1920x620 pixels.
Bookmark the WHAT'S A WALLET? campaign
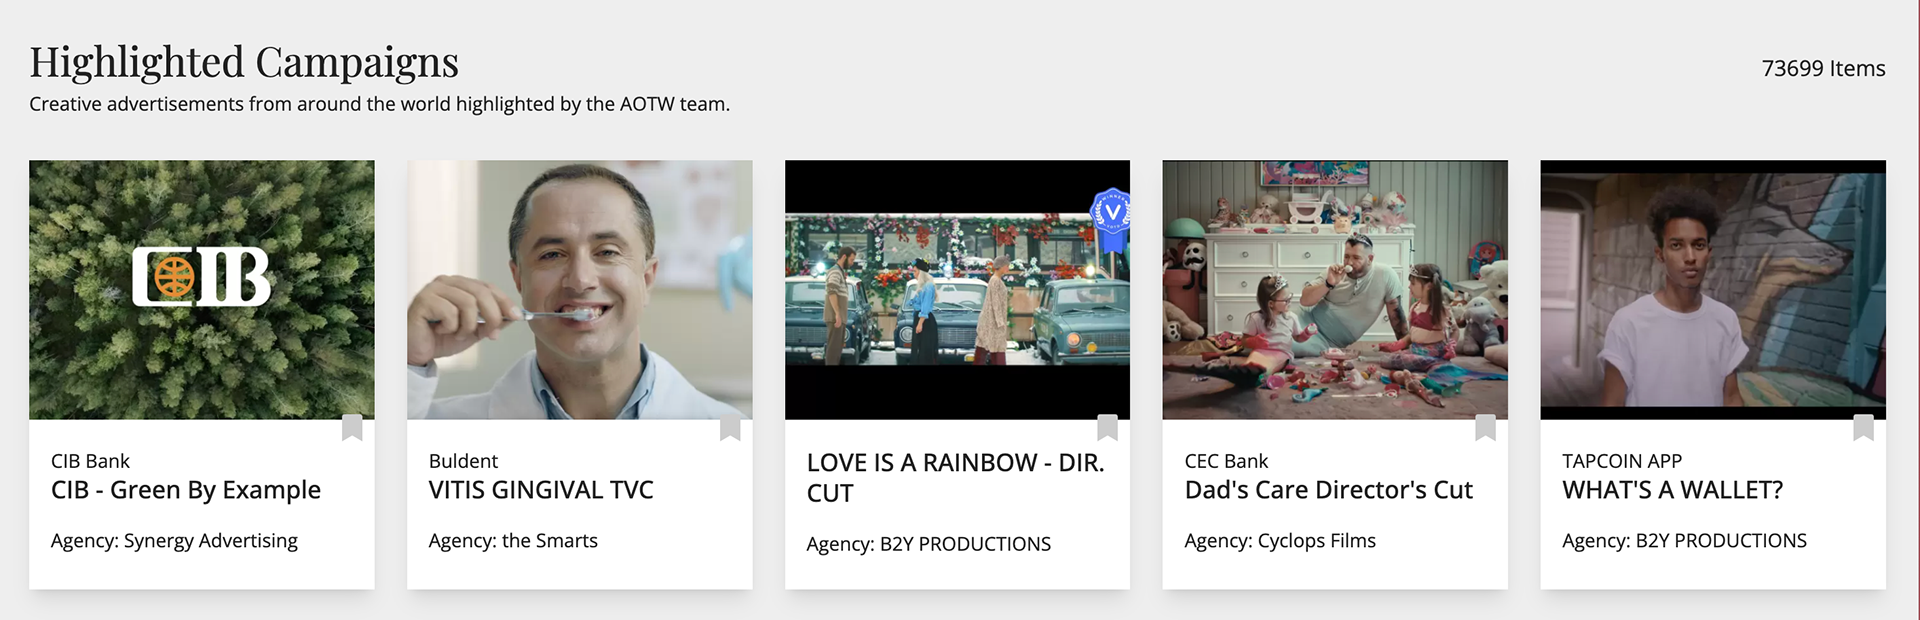point(1863,427)
